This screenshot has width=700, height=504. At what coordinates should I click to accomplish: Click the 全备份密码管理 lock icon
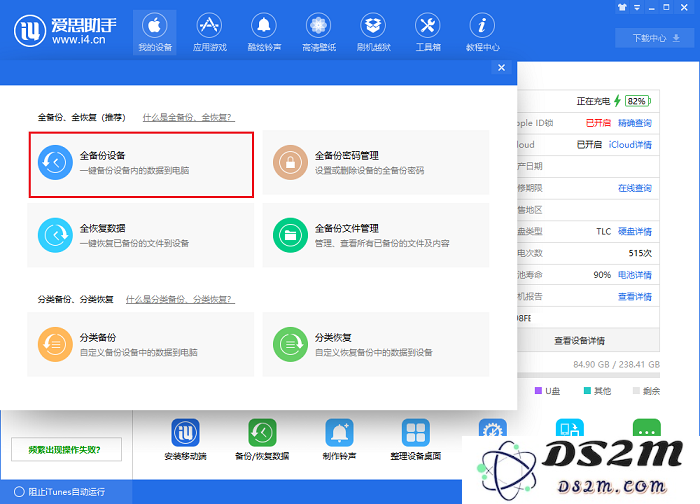point(290,162)
